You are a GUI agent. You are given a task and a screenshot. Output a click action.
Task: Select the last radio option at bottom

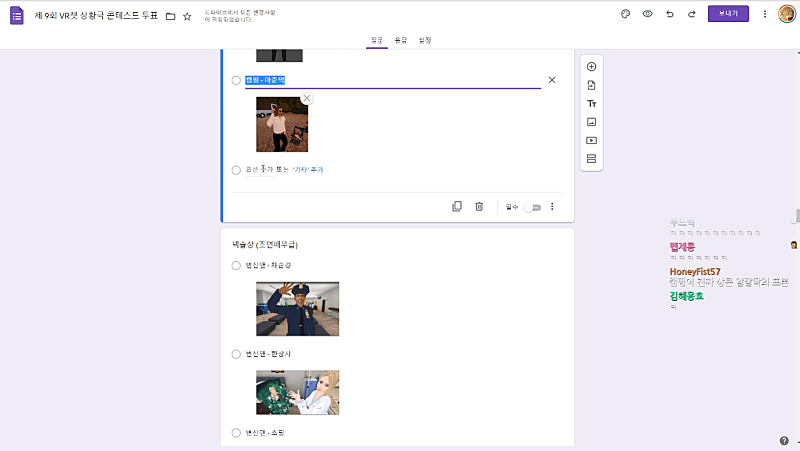(236, 433)
